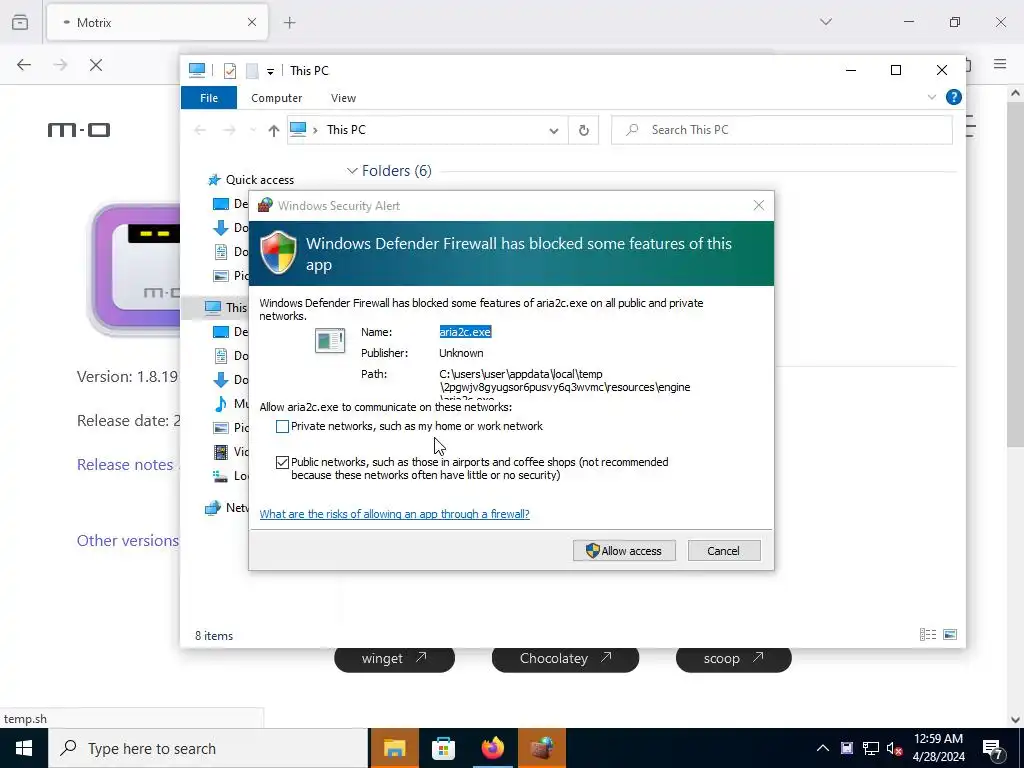Show hidden system tray icons
The width and height of the screenshot is (1024, 768).
823,748
